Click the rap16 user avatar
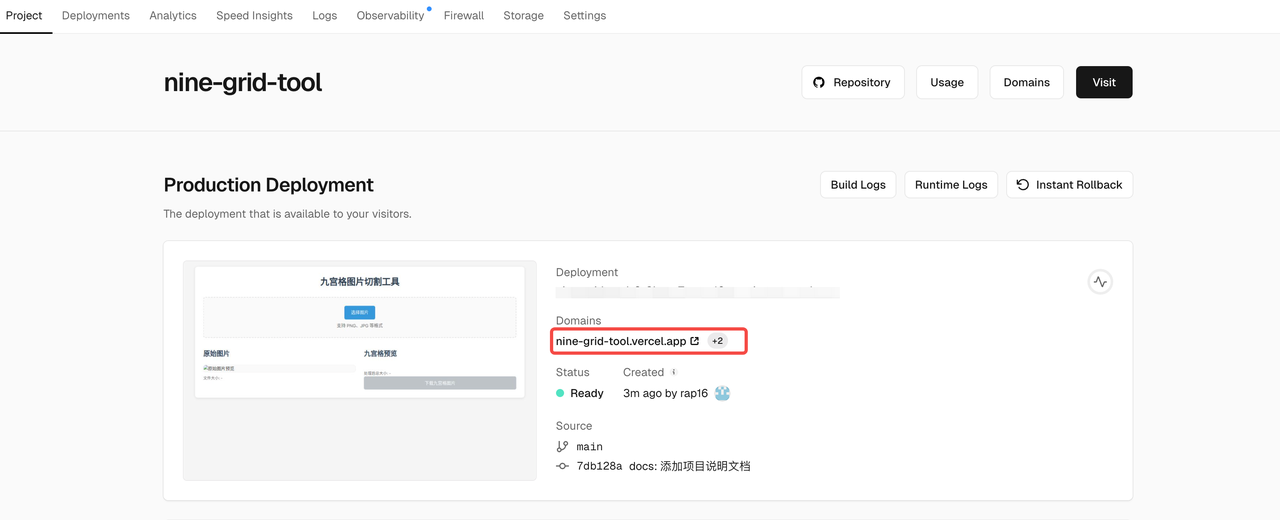 click(x=722, y=393)
